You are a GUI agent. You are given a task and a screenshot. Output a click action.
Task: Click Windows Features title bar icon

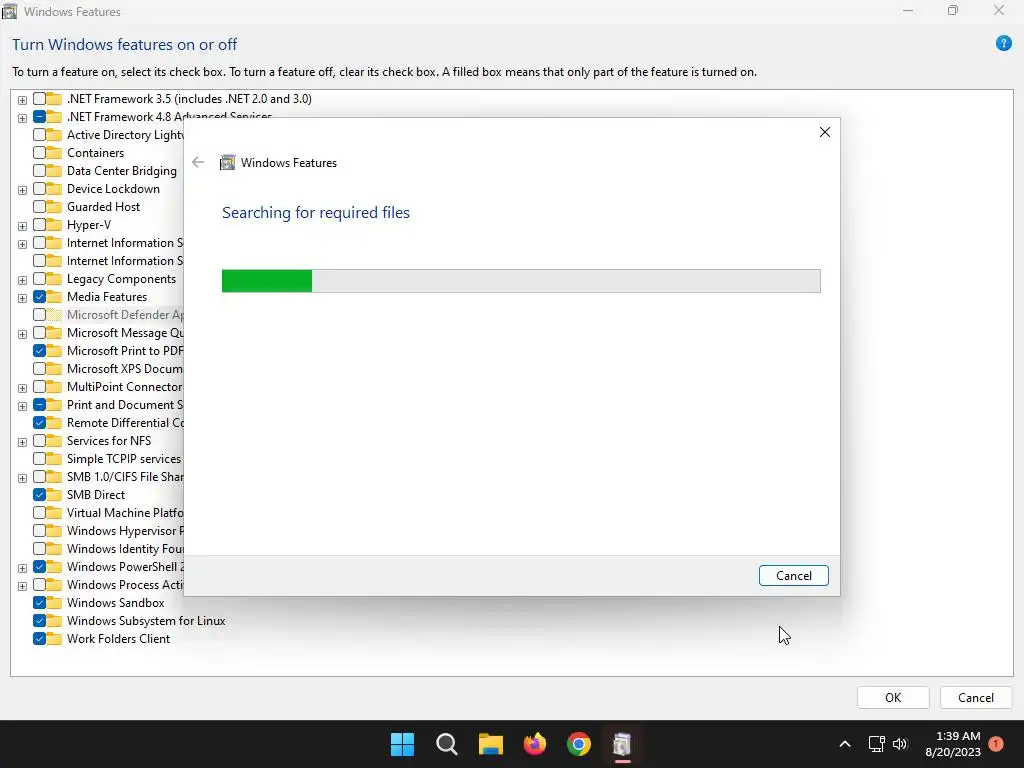tap(9, 11)
